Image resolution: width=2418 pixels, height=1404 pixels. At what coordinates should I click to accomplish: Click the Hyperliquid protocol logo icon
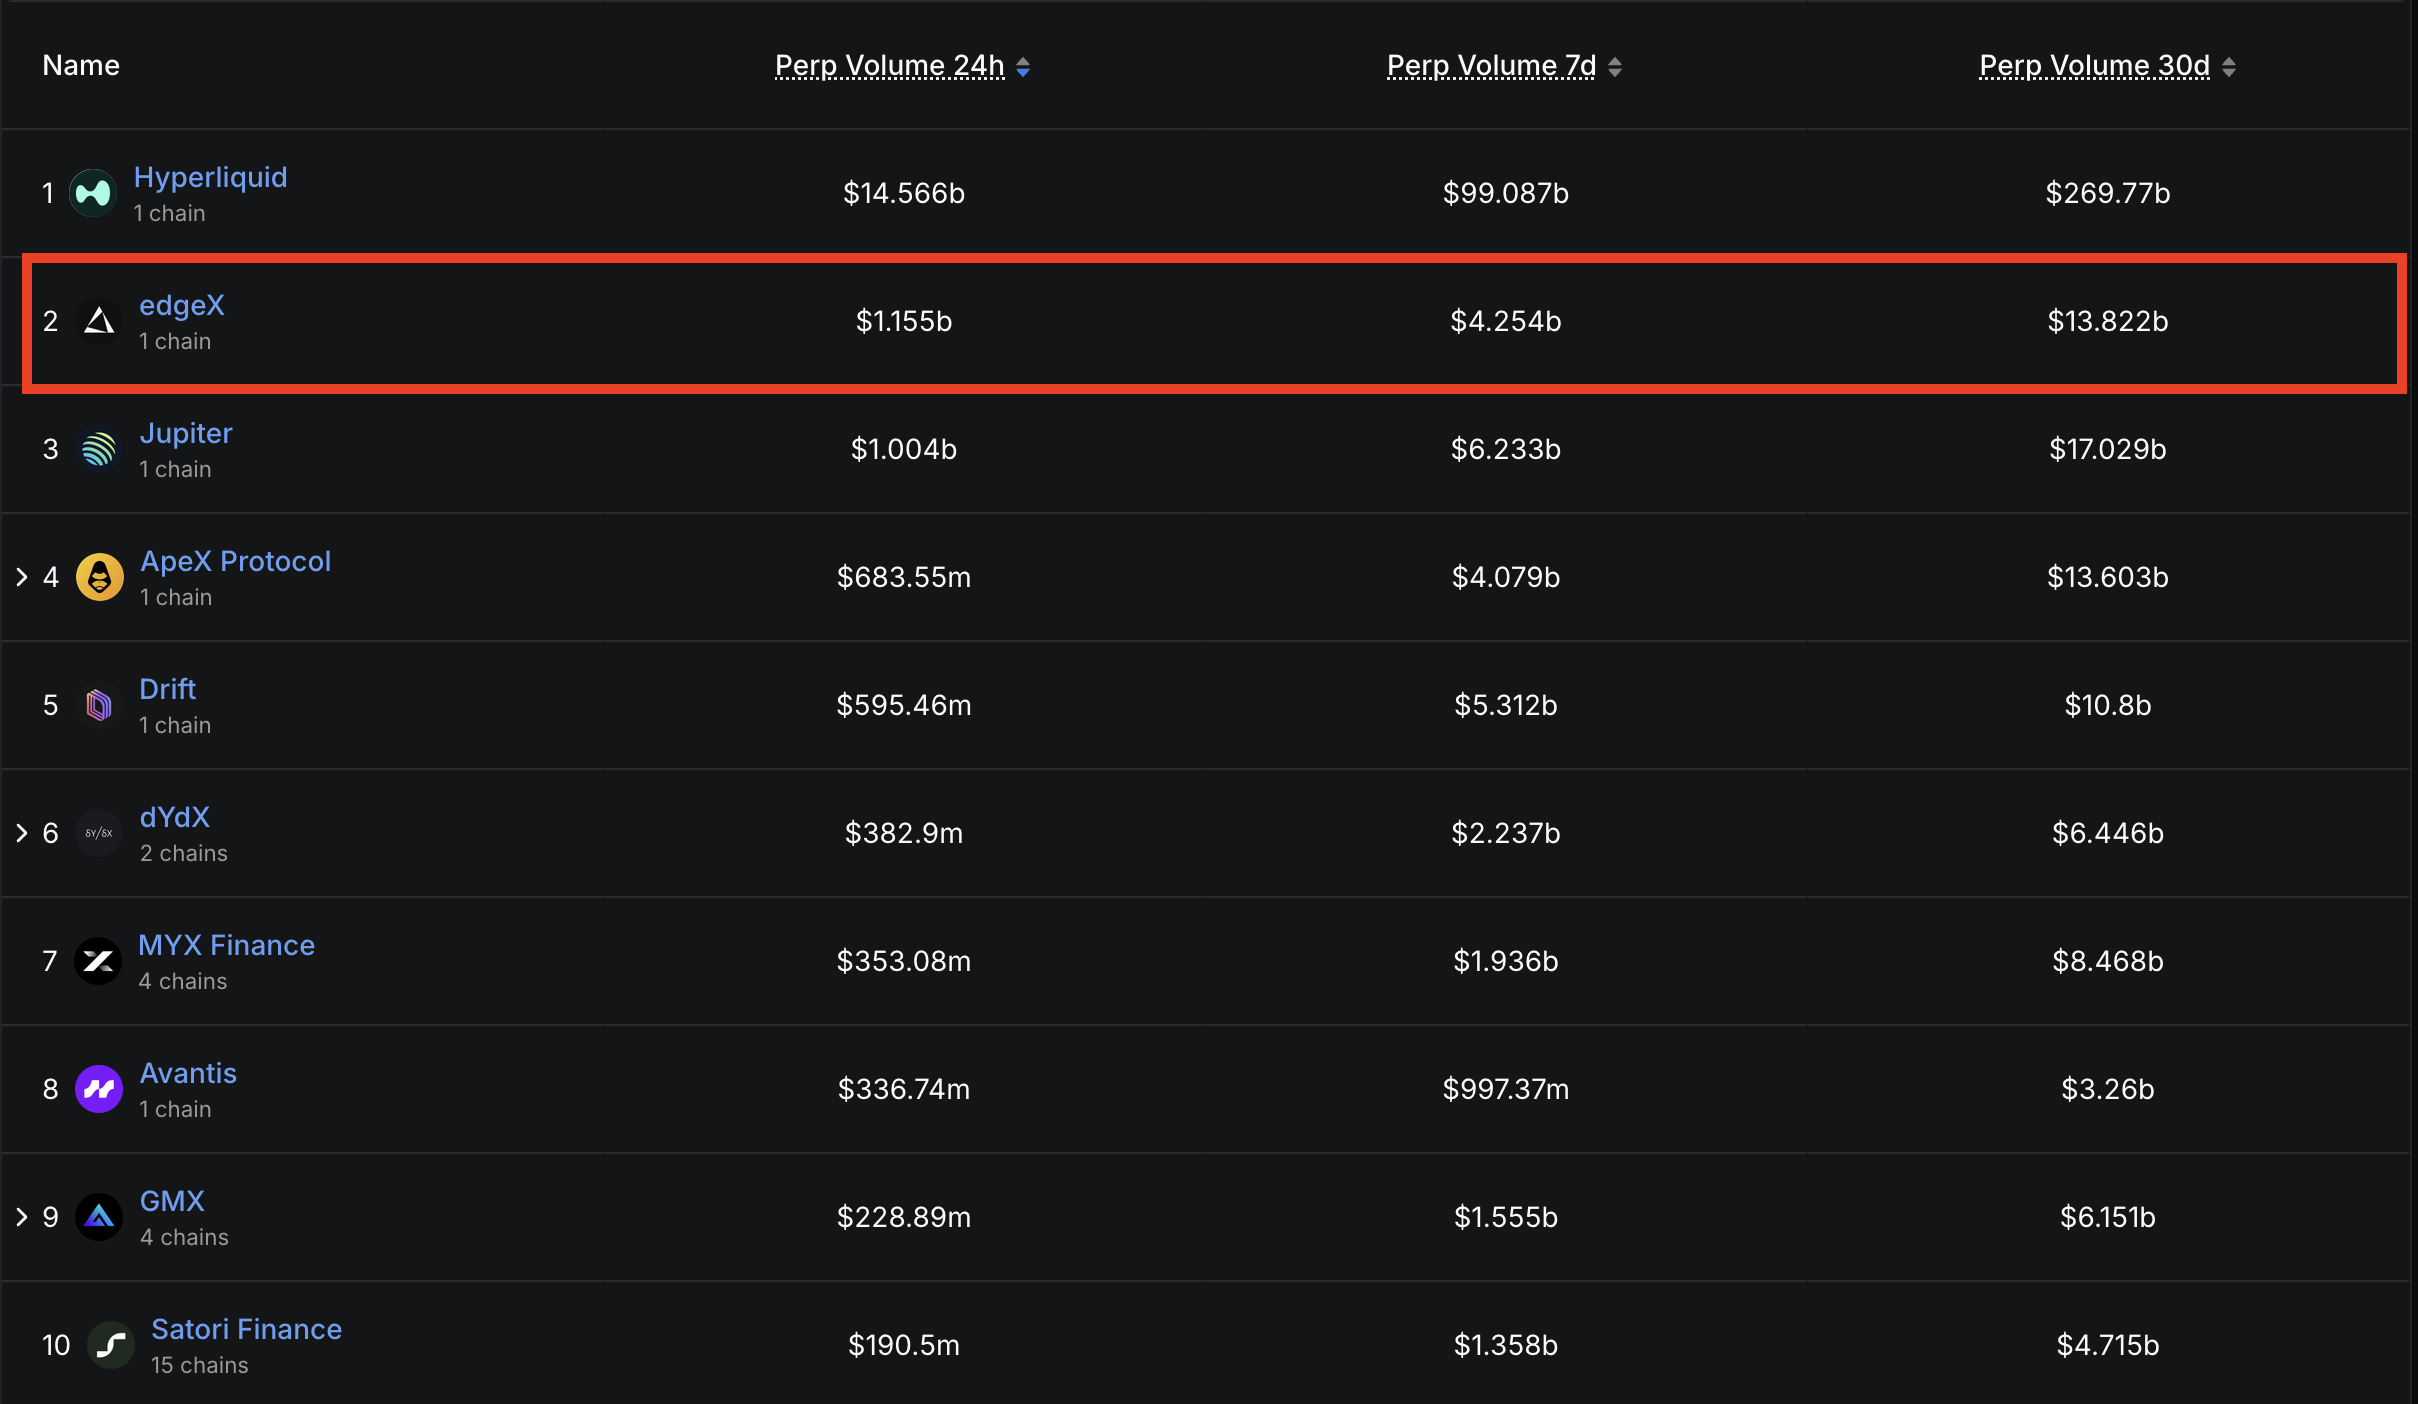pos(93,193)
